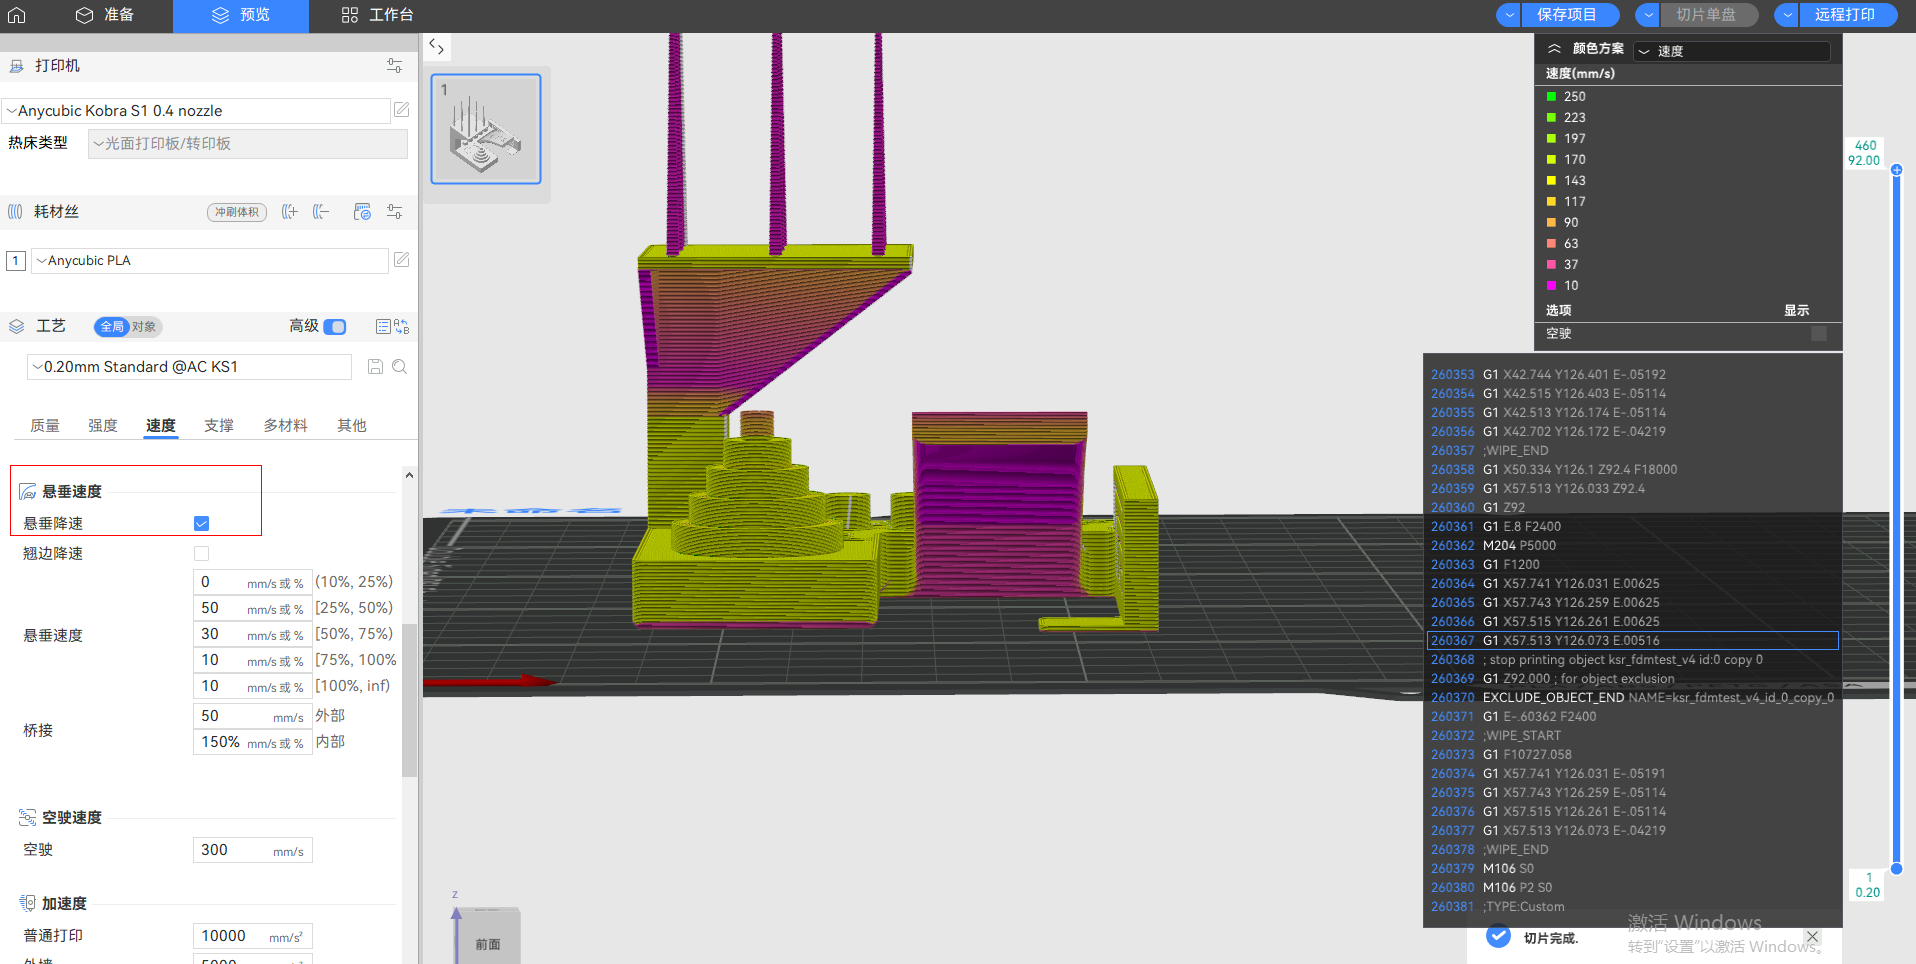The image size is (1916, 964).
Task: Click the green 250 speed swatch
Action: click(1551, 97)
